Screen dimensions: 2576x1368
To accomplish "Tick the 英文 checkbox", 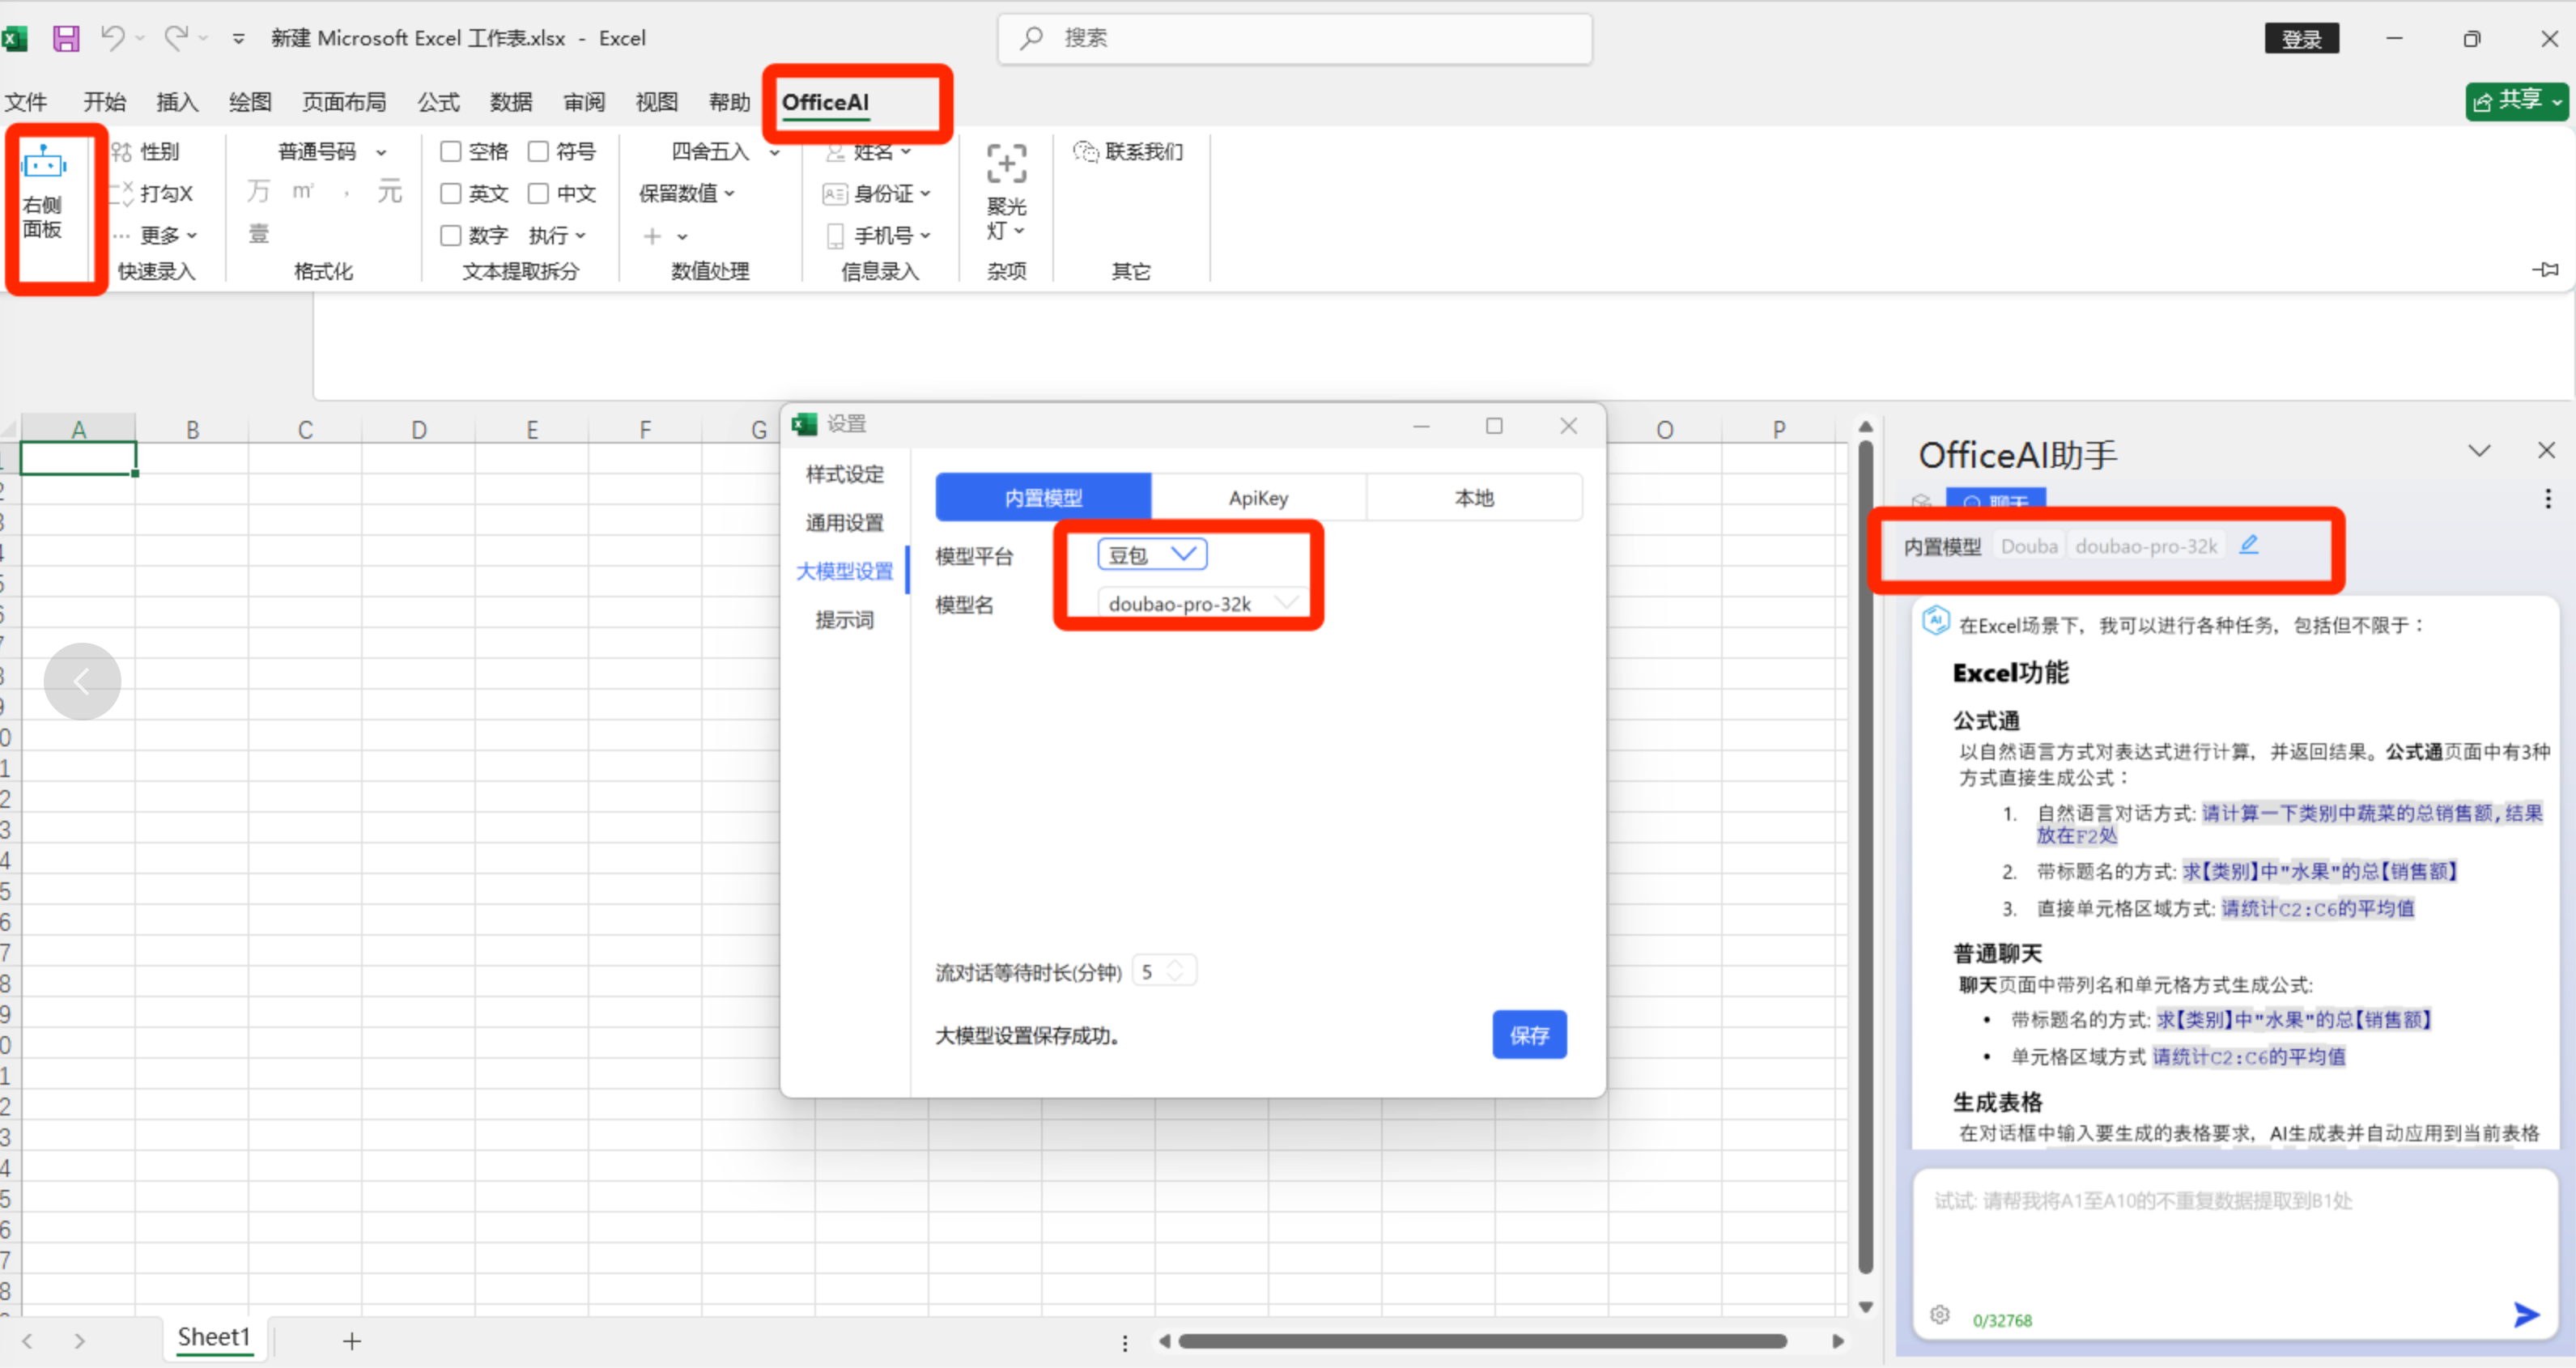I will [x=451, y=193].
